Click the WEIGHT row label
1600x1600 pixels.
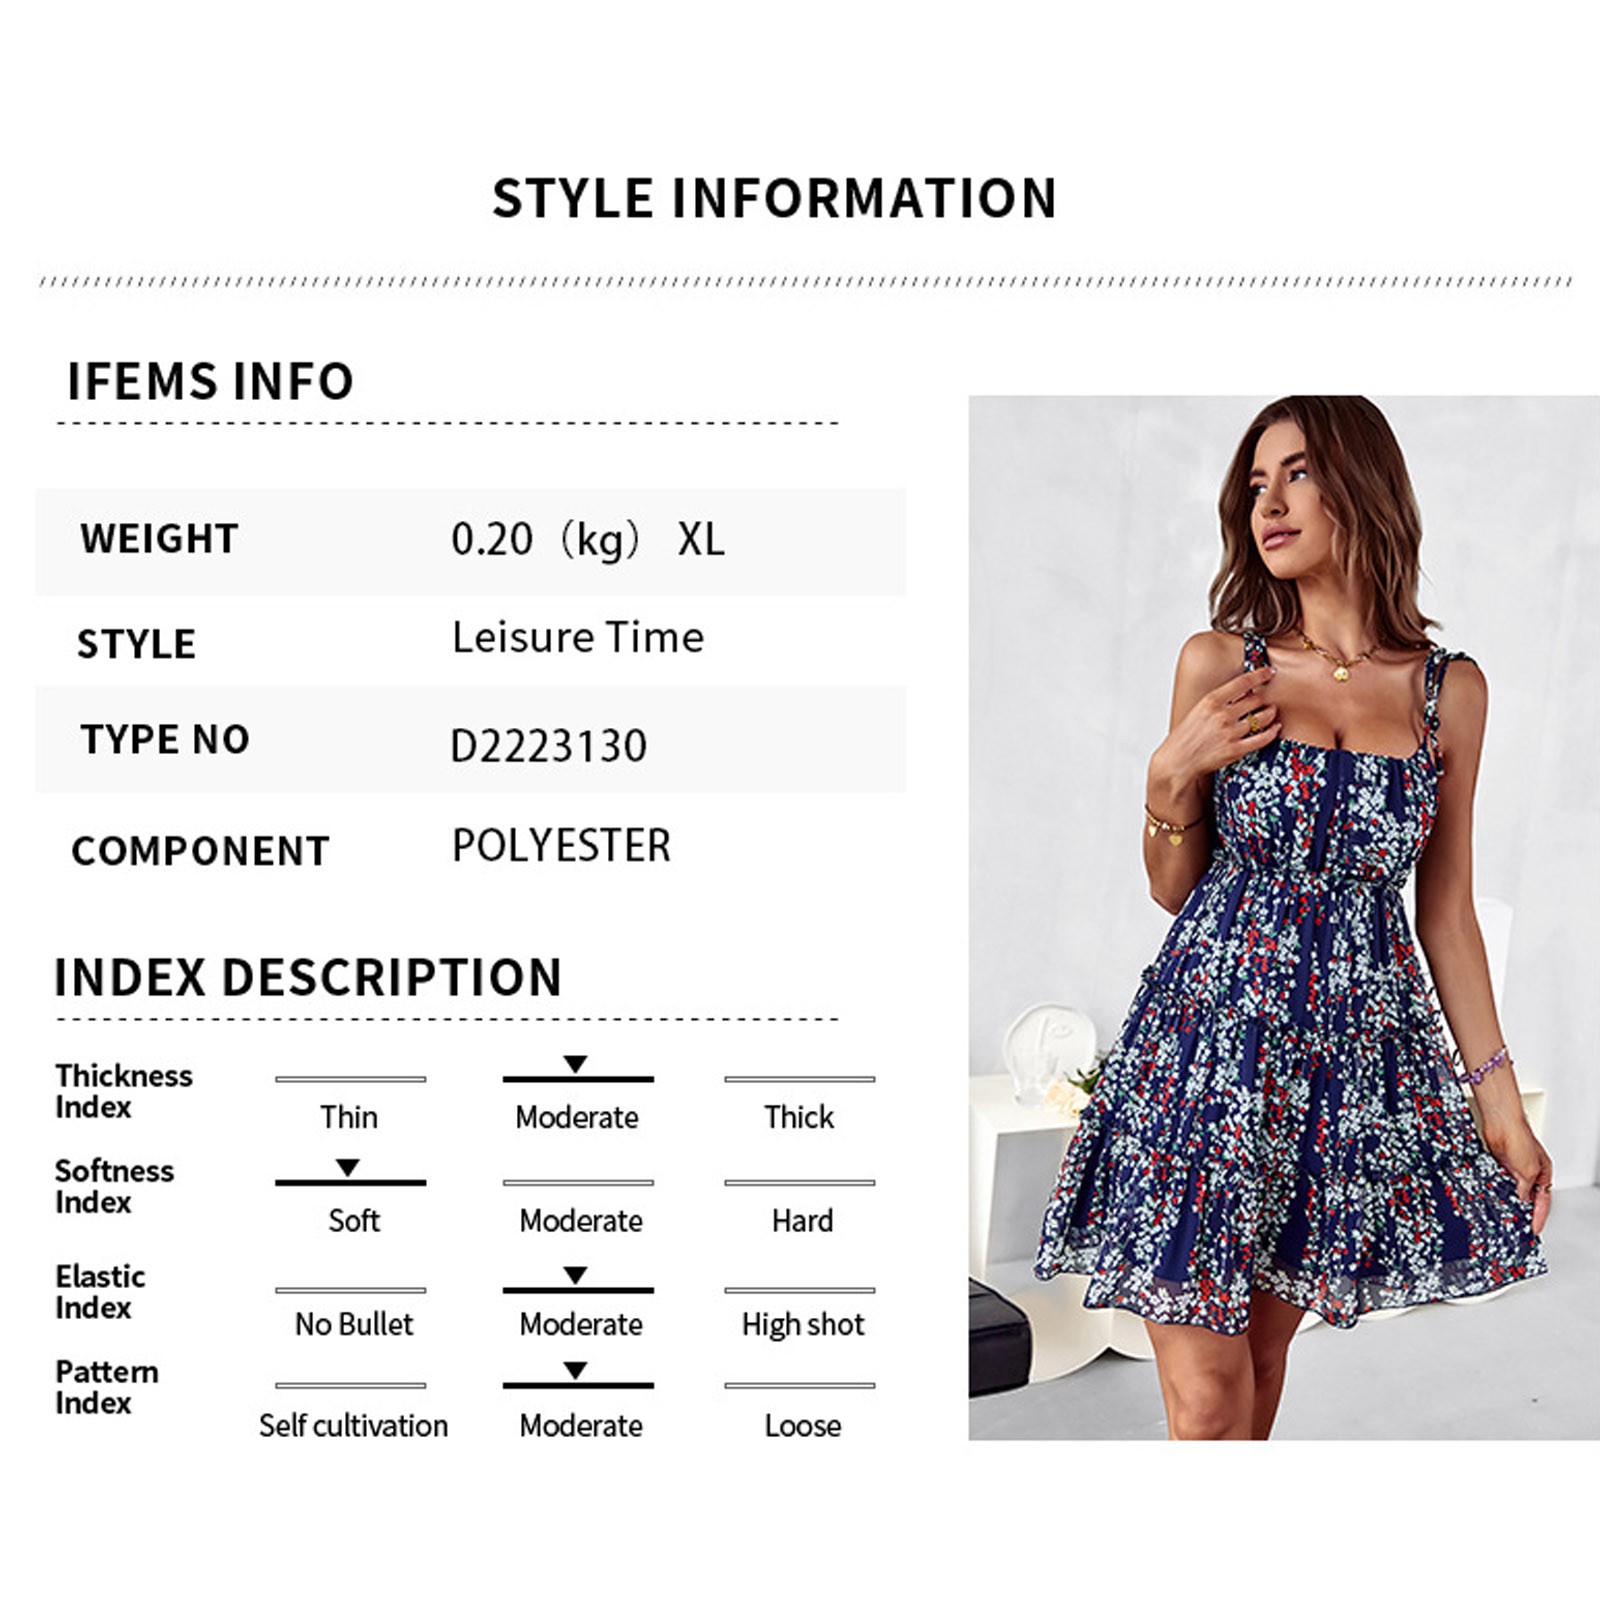coord(159,538)
